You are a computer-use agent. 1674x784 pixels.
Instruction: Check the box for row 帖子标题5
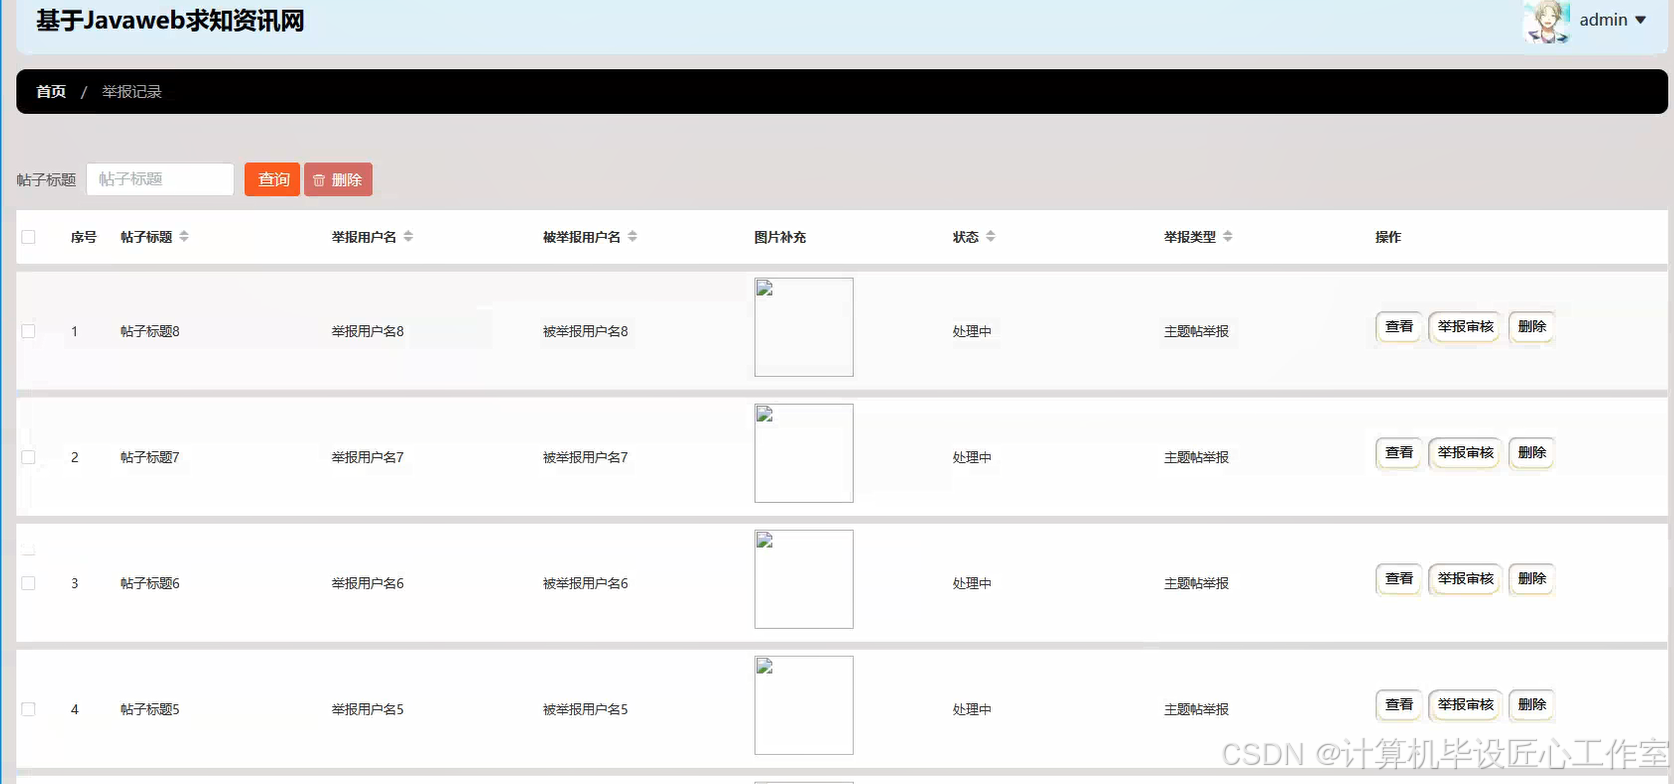(x=28, y=709)
